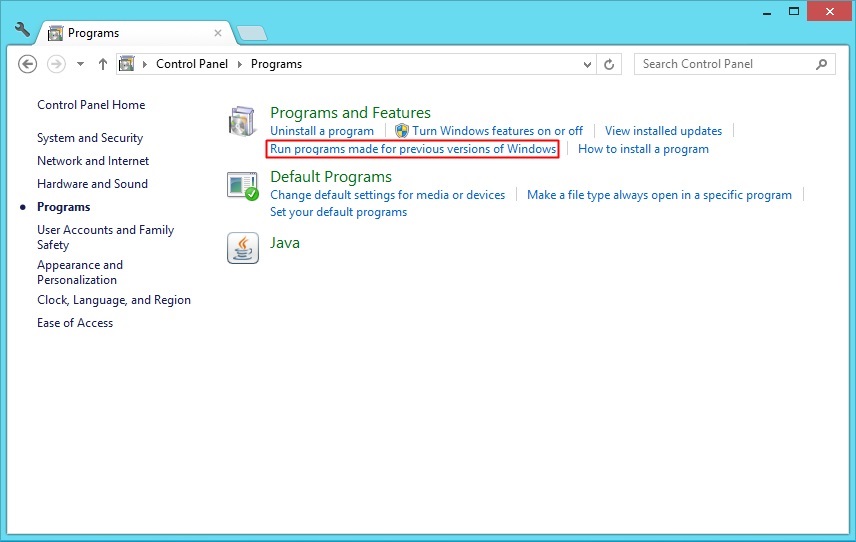This screenshot has width=856, height=542.
Task: Click the Java coffee cup icon
Action: (x=243, y=248)
